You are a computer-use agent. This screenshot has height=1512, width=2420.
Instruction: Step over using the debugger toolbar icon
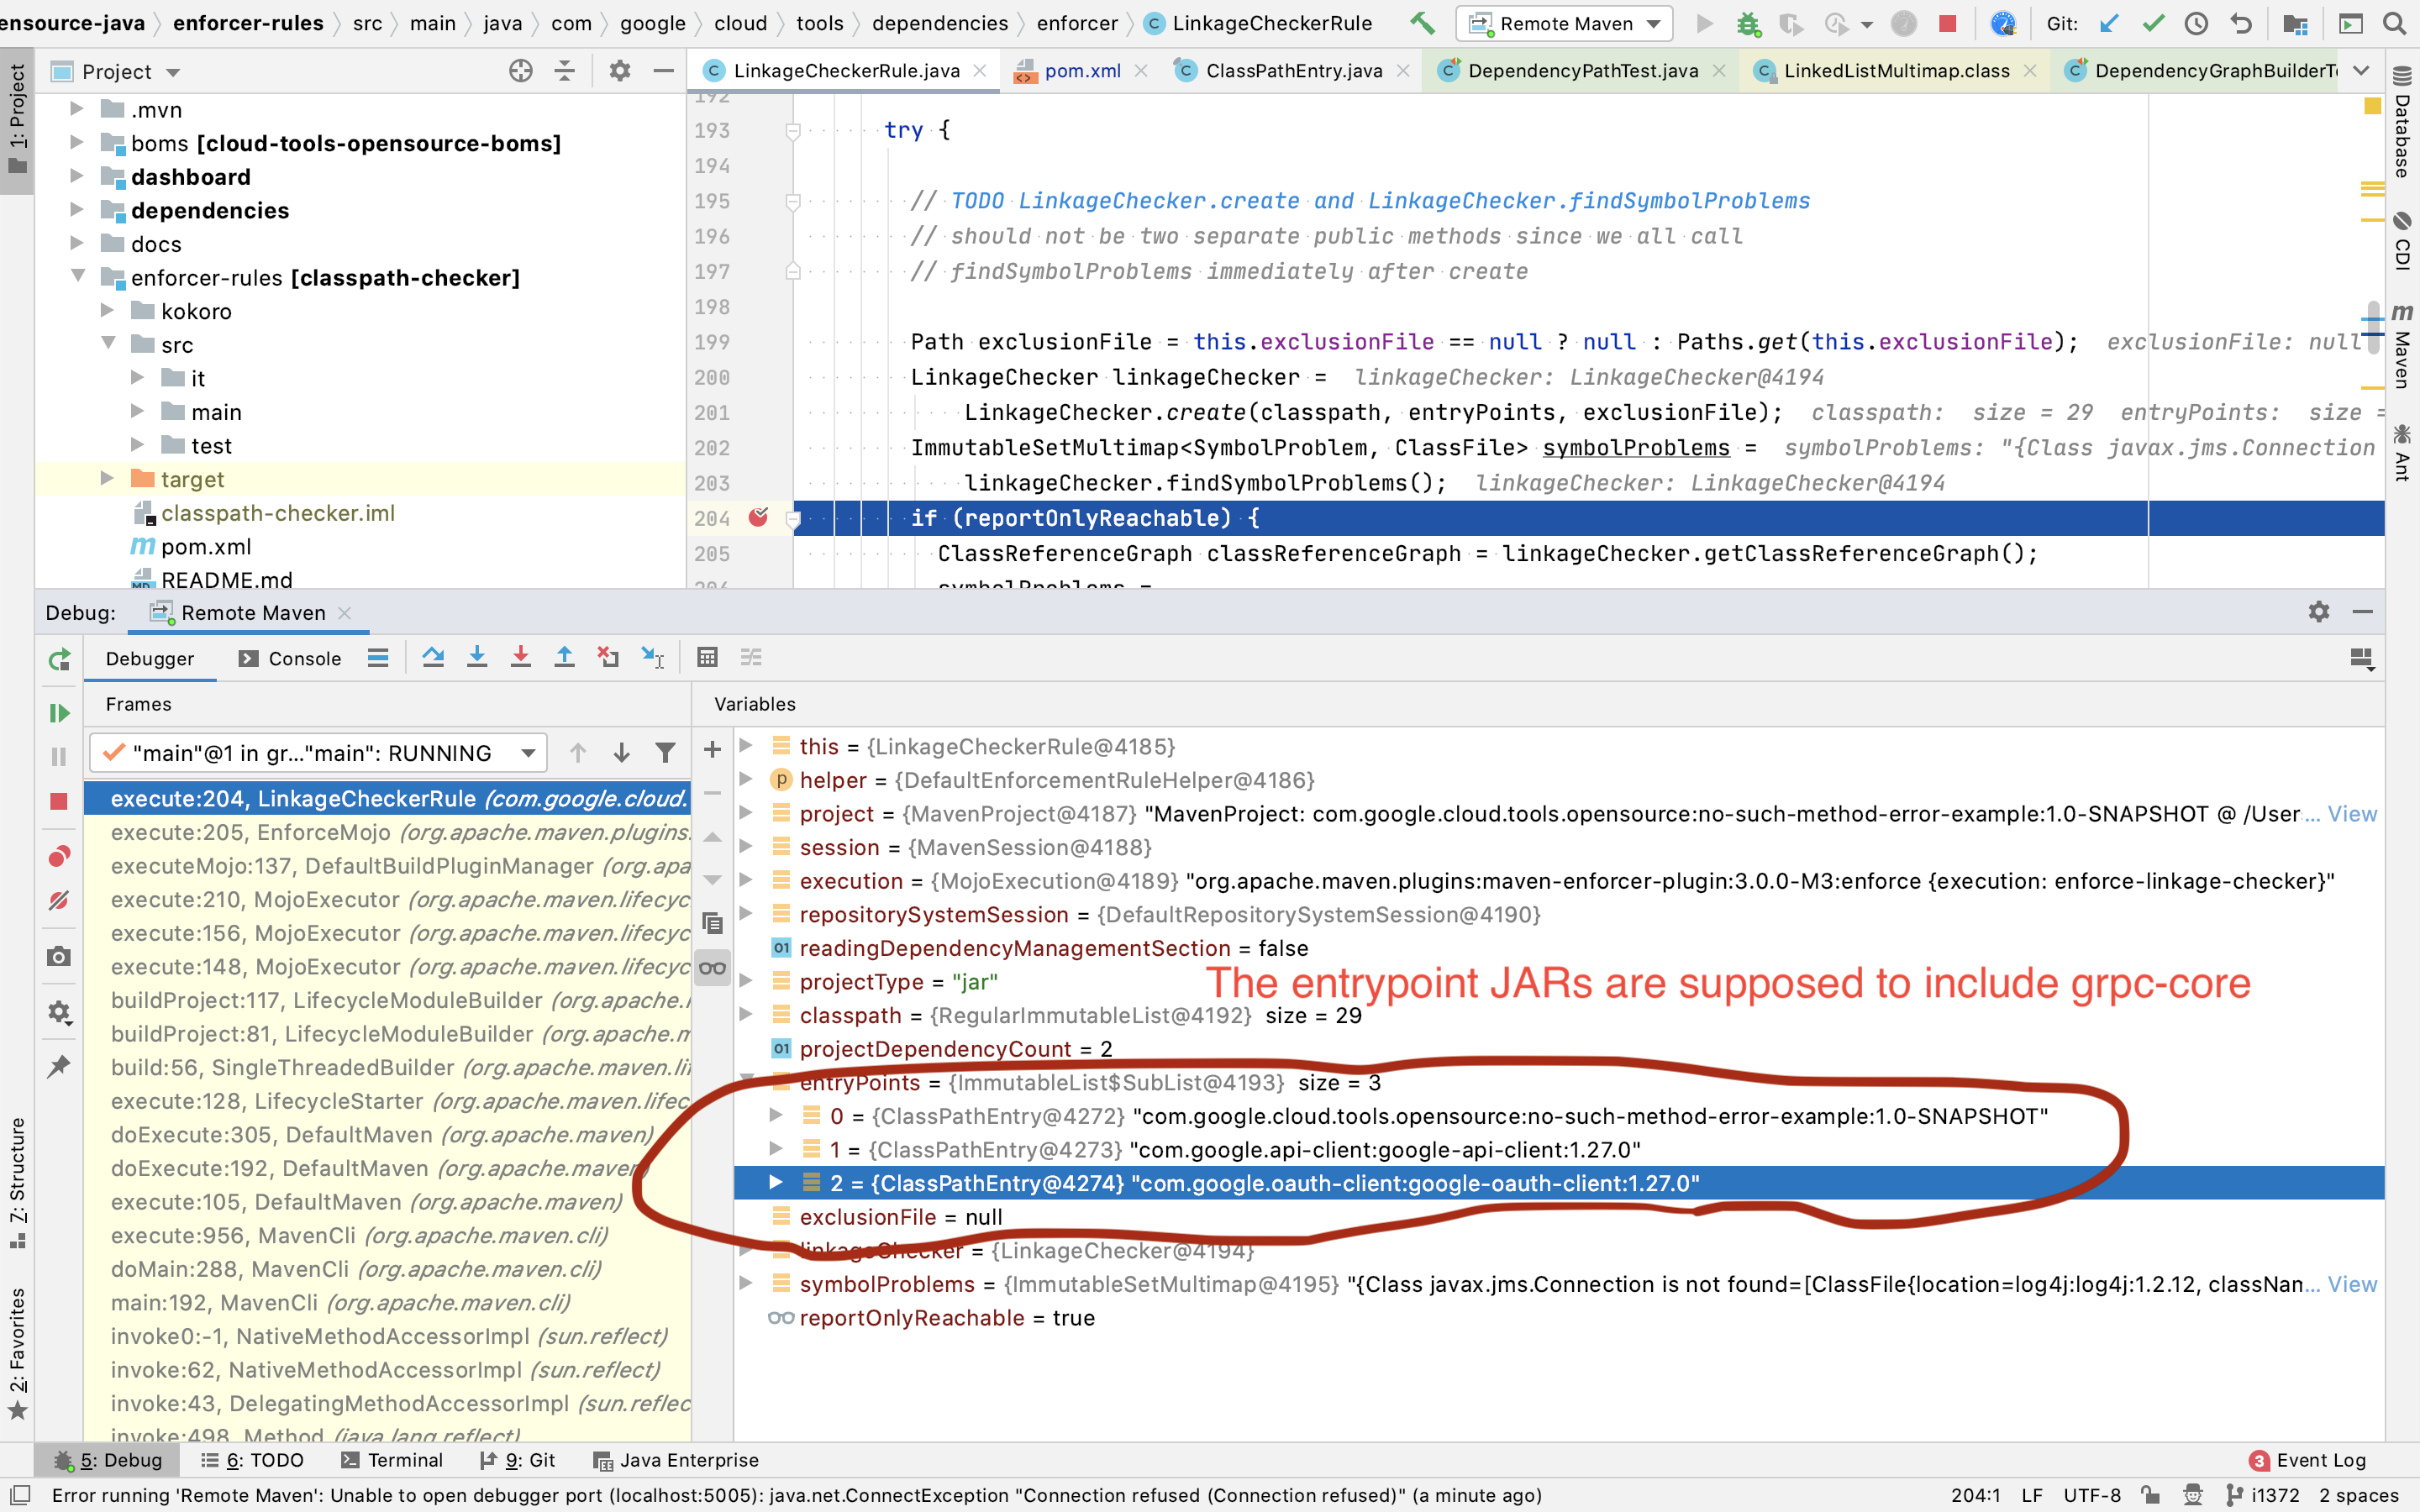(433, 657)
